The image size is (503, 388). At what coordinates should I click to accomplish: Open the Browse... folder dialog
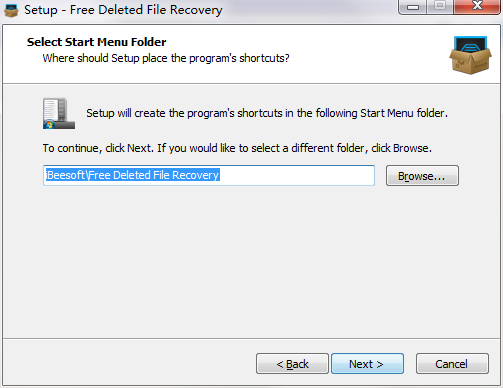coord(422,176)
